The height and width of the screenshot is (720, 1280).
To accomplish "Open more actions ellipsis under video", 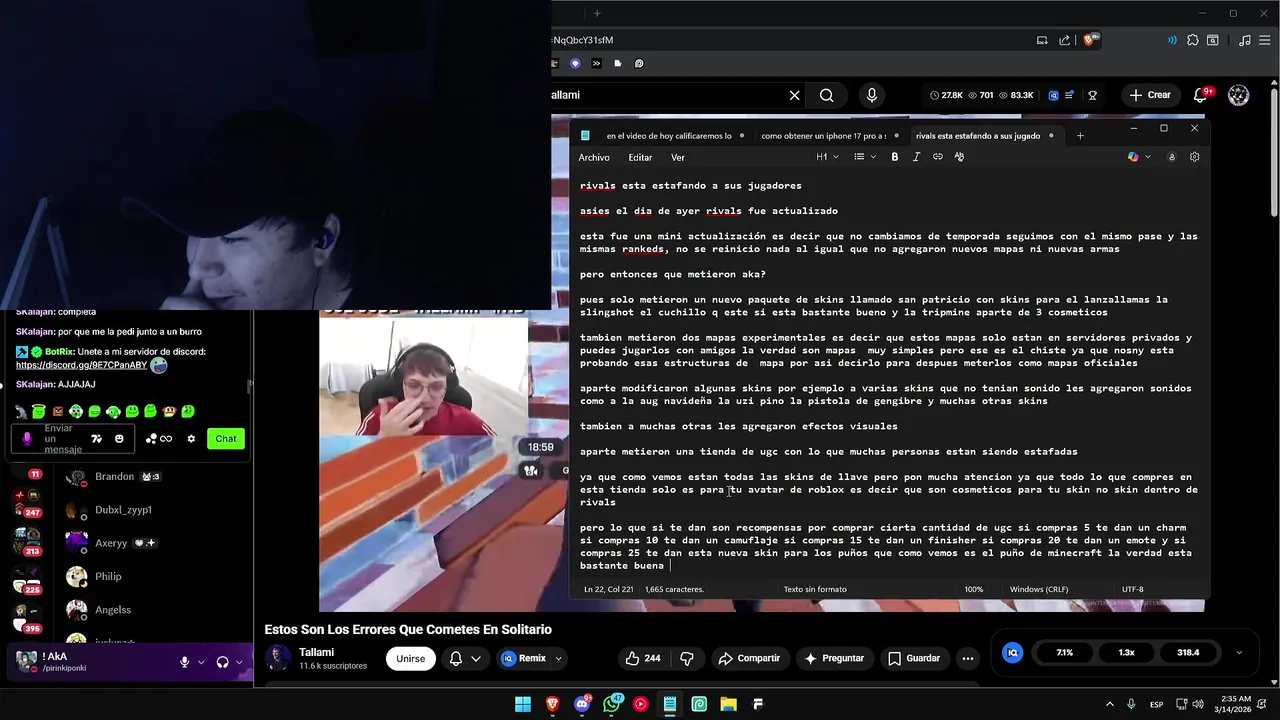I will [x=967, y=658].
